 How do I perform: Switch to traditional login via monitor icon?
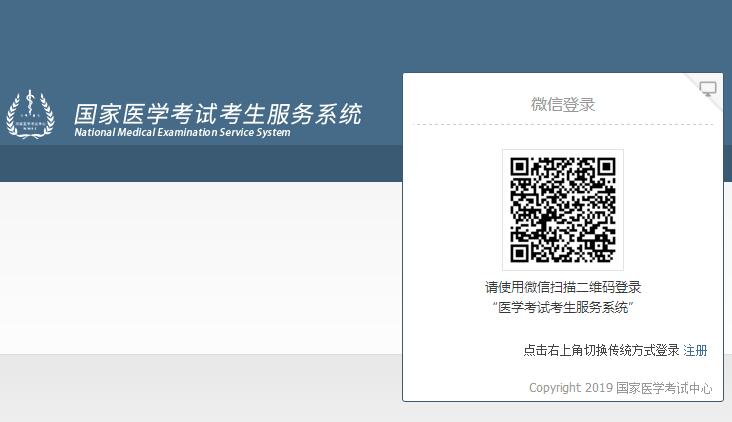coord(708,88)
